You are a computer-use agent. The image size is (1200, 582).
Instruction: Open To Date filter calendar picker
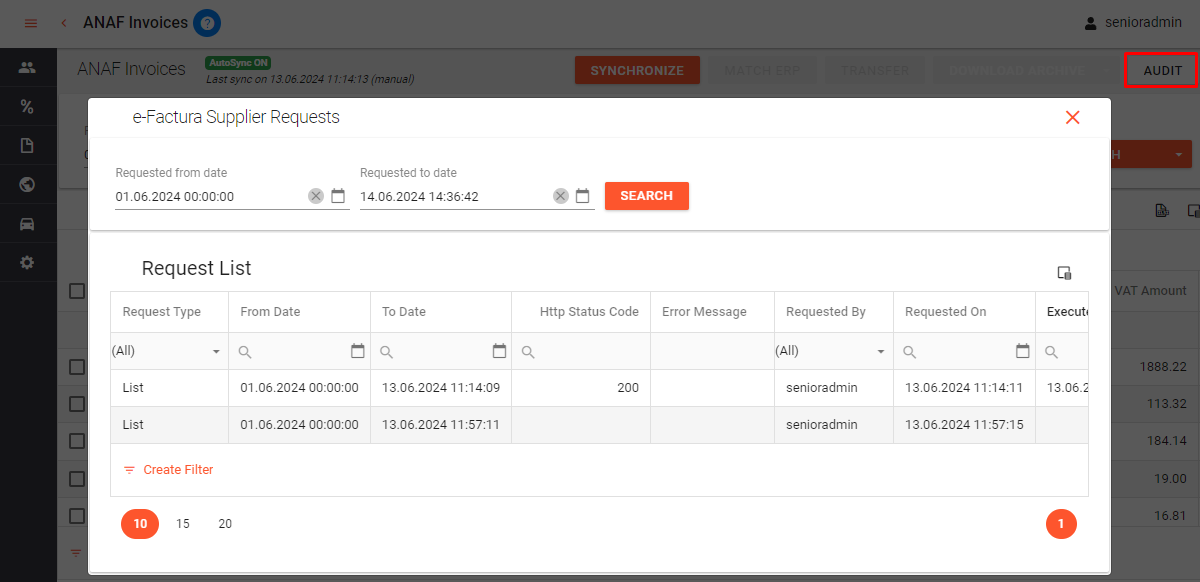coord(500,351)
